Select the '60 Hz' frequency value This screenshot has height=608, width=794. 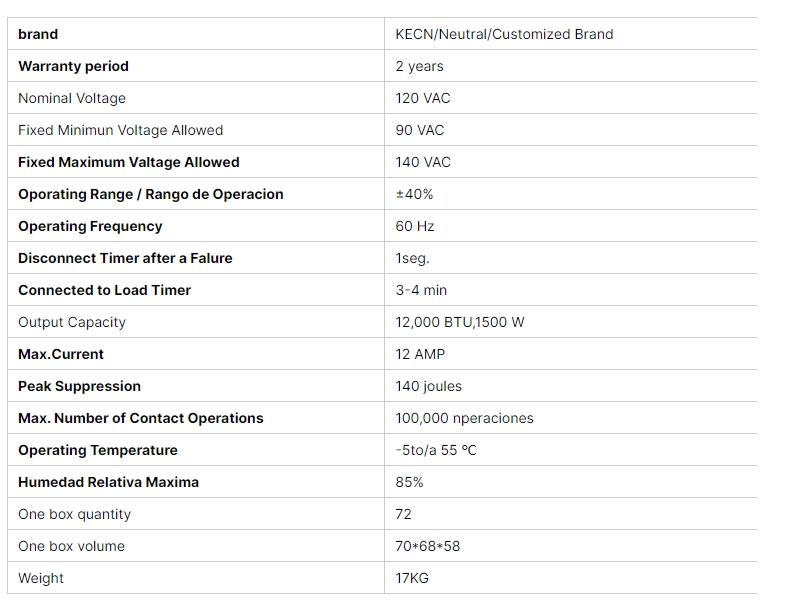pyautogui.click(x=415, y=226)
